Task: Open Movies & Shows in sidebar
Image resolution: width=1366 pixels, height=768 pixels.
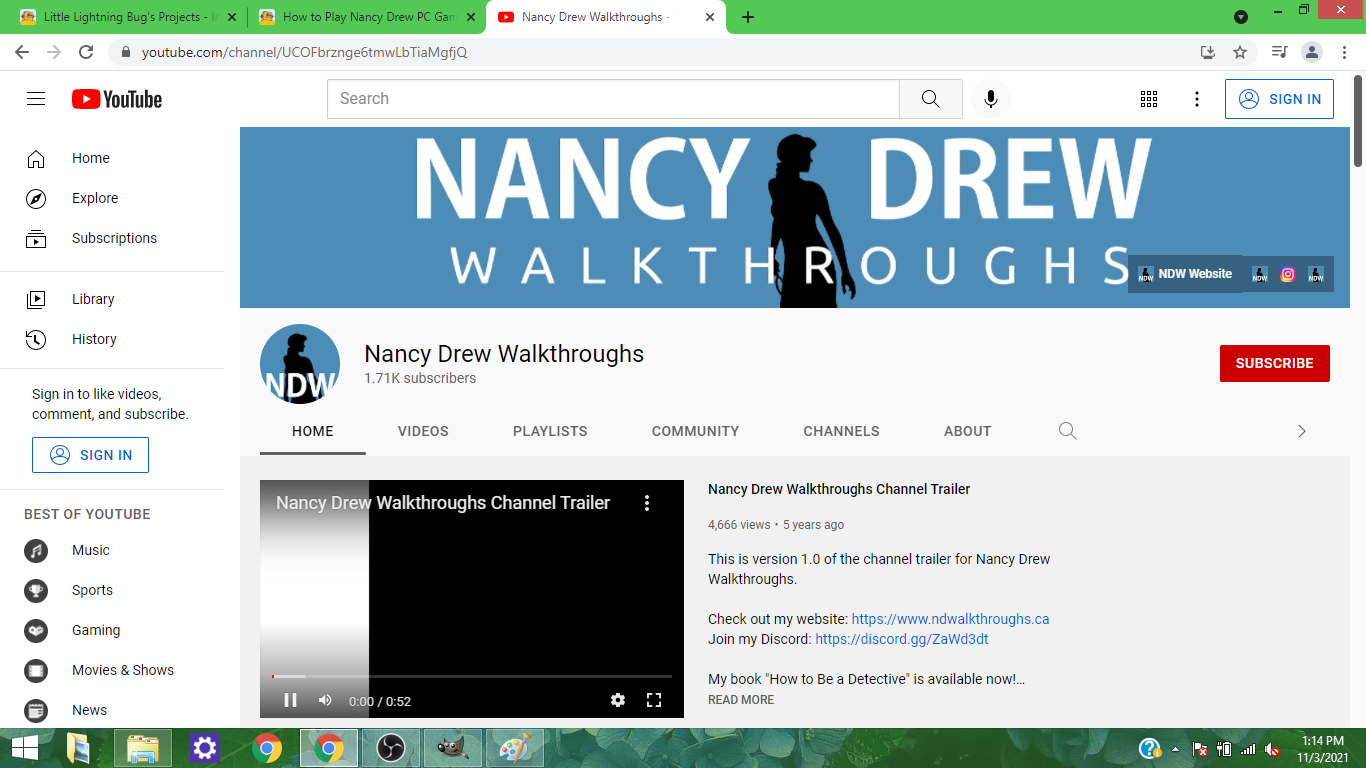Action: [112, 670]
